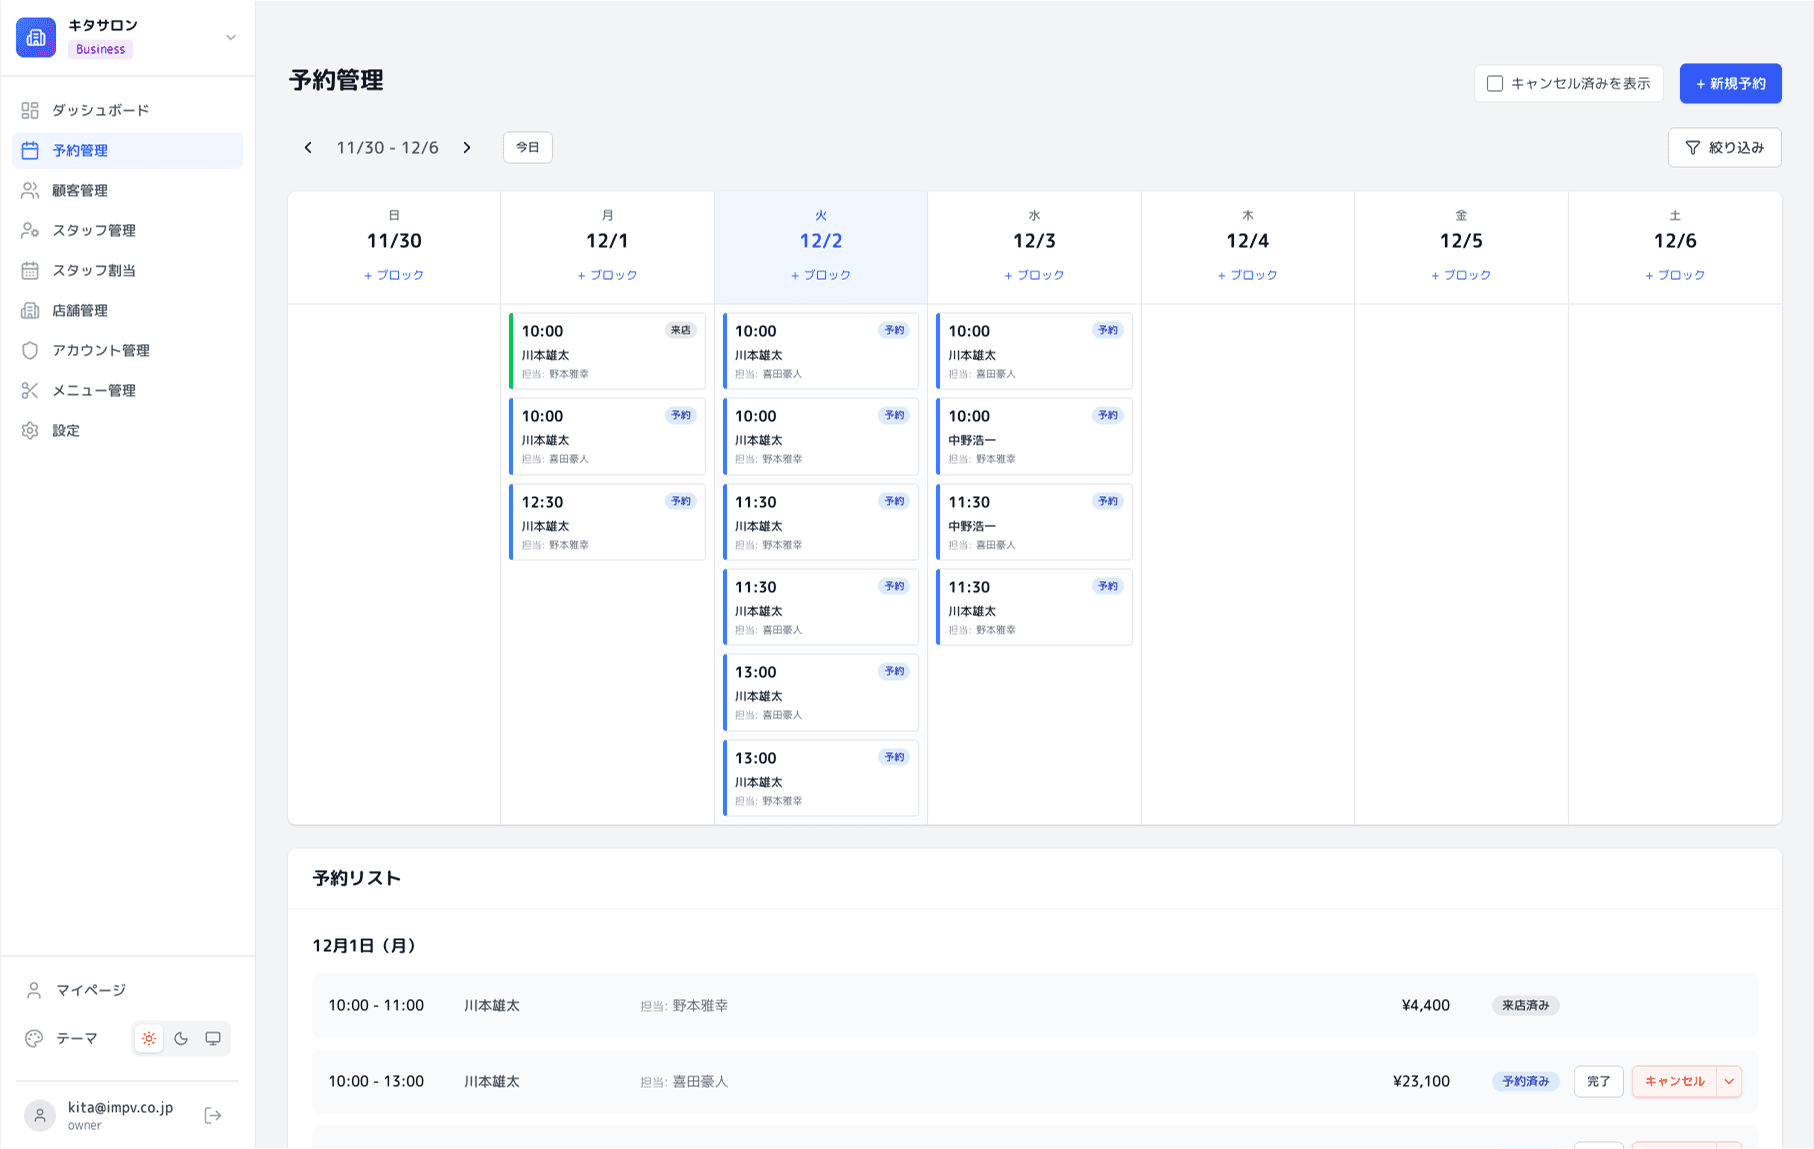Select the system theme monitor icon
The width and height of the screenshot is (1814, 1149).
click(212, 1038)
